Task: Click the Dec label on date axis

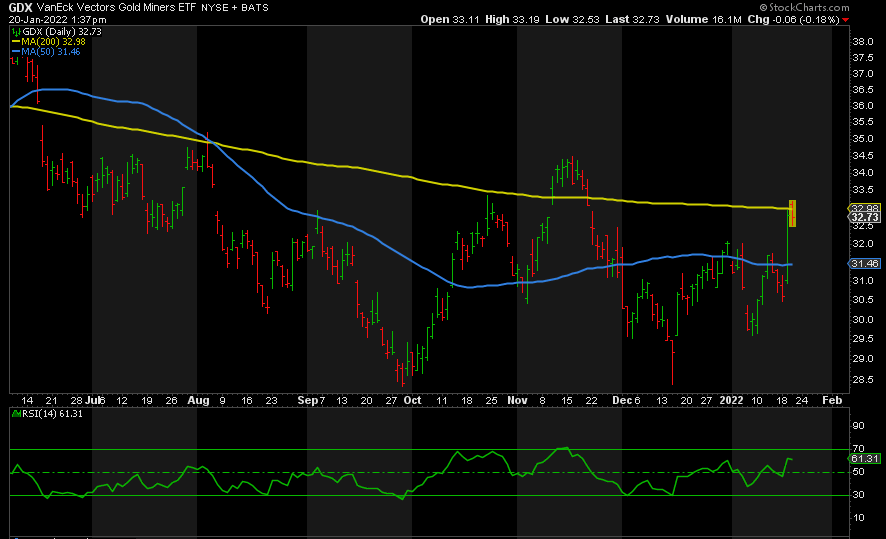Action: click(622, 400)
